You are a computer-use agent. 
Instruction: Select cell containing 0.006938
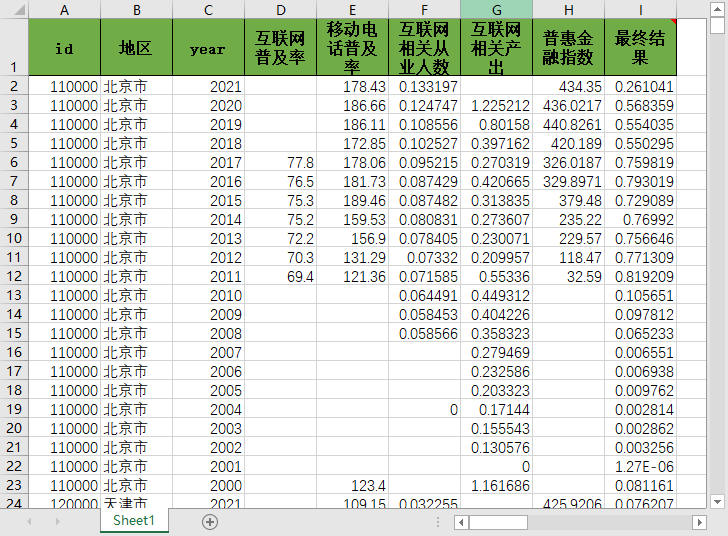(640, 372)
